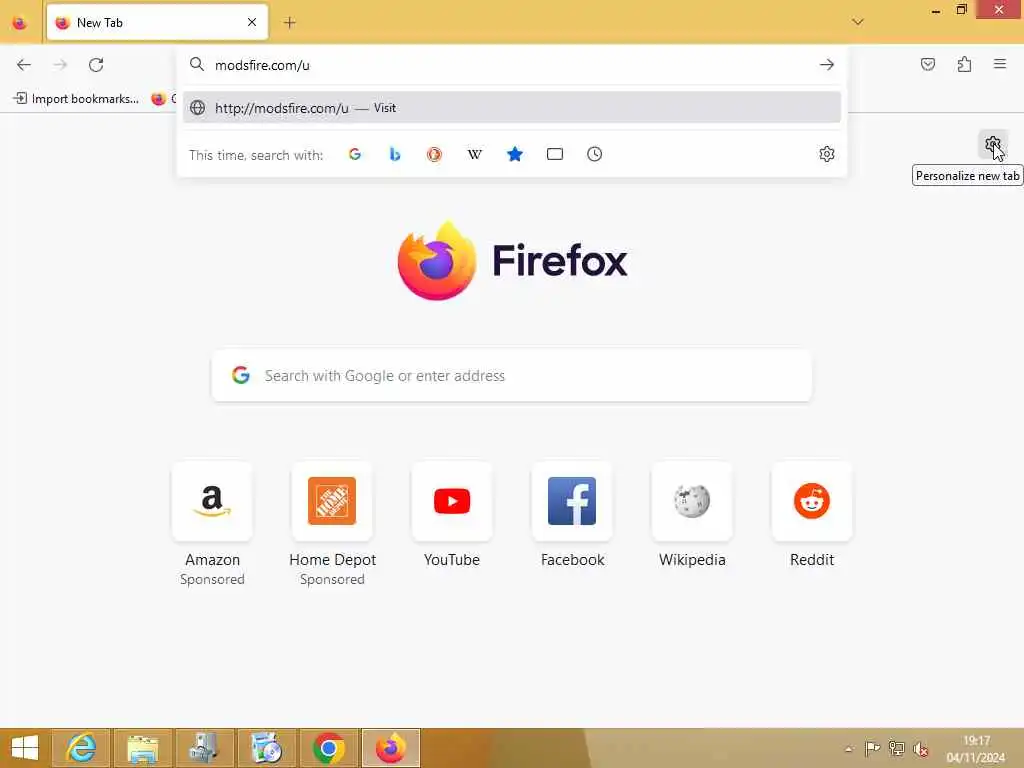Viewport: 1024px width, 768px height.
Task: Click Search with Google or enter address field
Action: point(512,376)
